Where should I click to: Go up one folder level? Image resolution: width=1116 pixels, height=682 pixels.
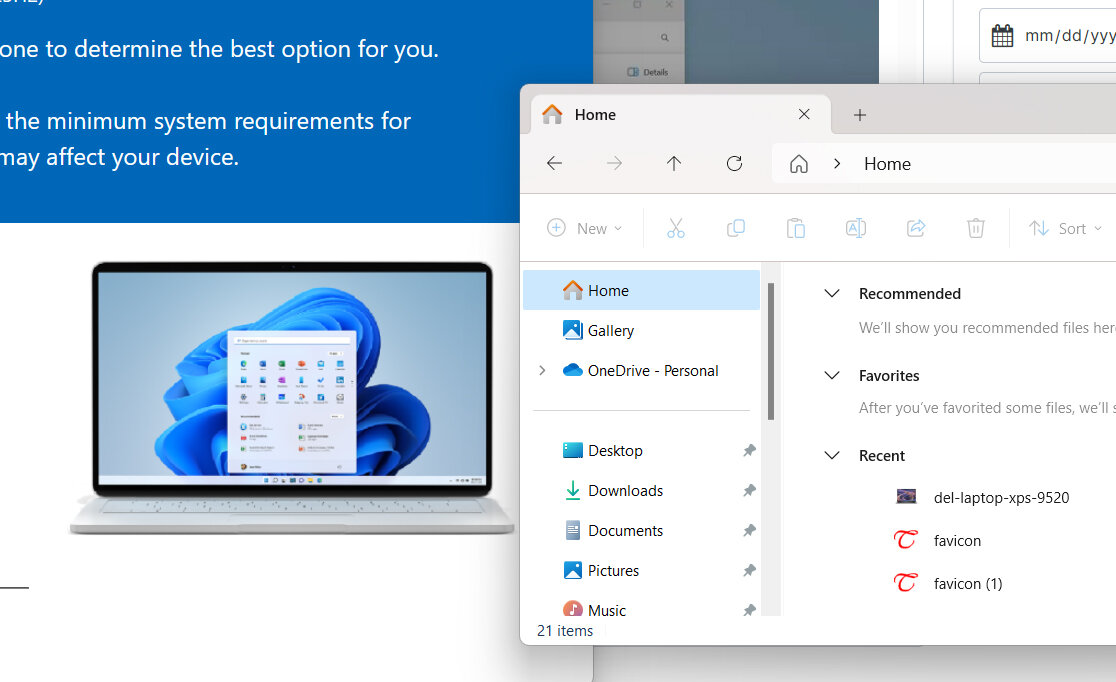pyautogui.click(x=674, y=164)
